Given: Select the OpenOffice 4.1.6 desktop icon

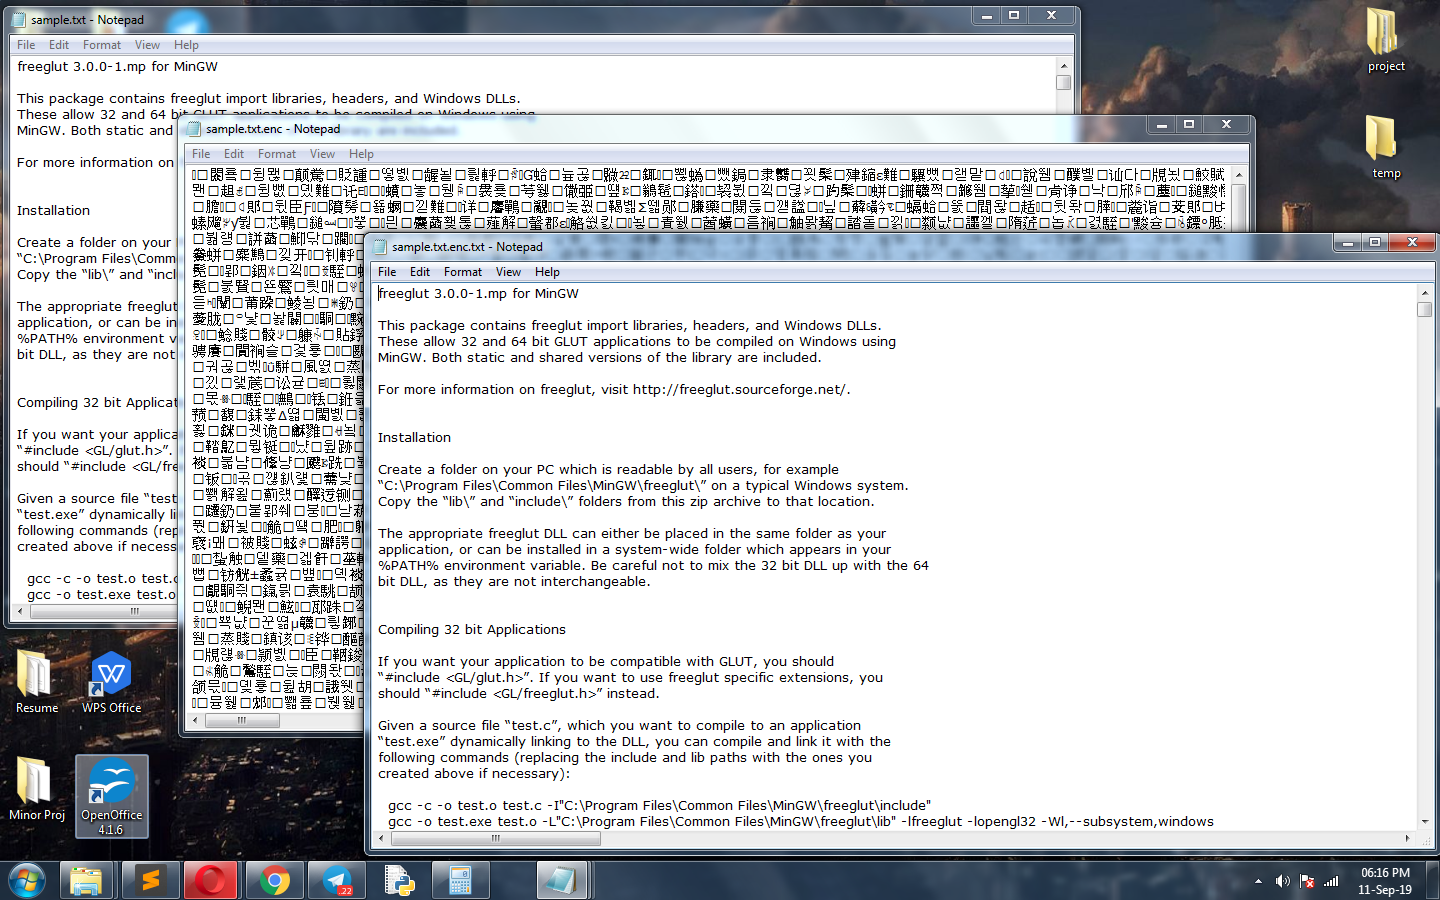Looking at the screenshot, I should (111, 796).
